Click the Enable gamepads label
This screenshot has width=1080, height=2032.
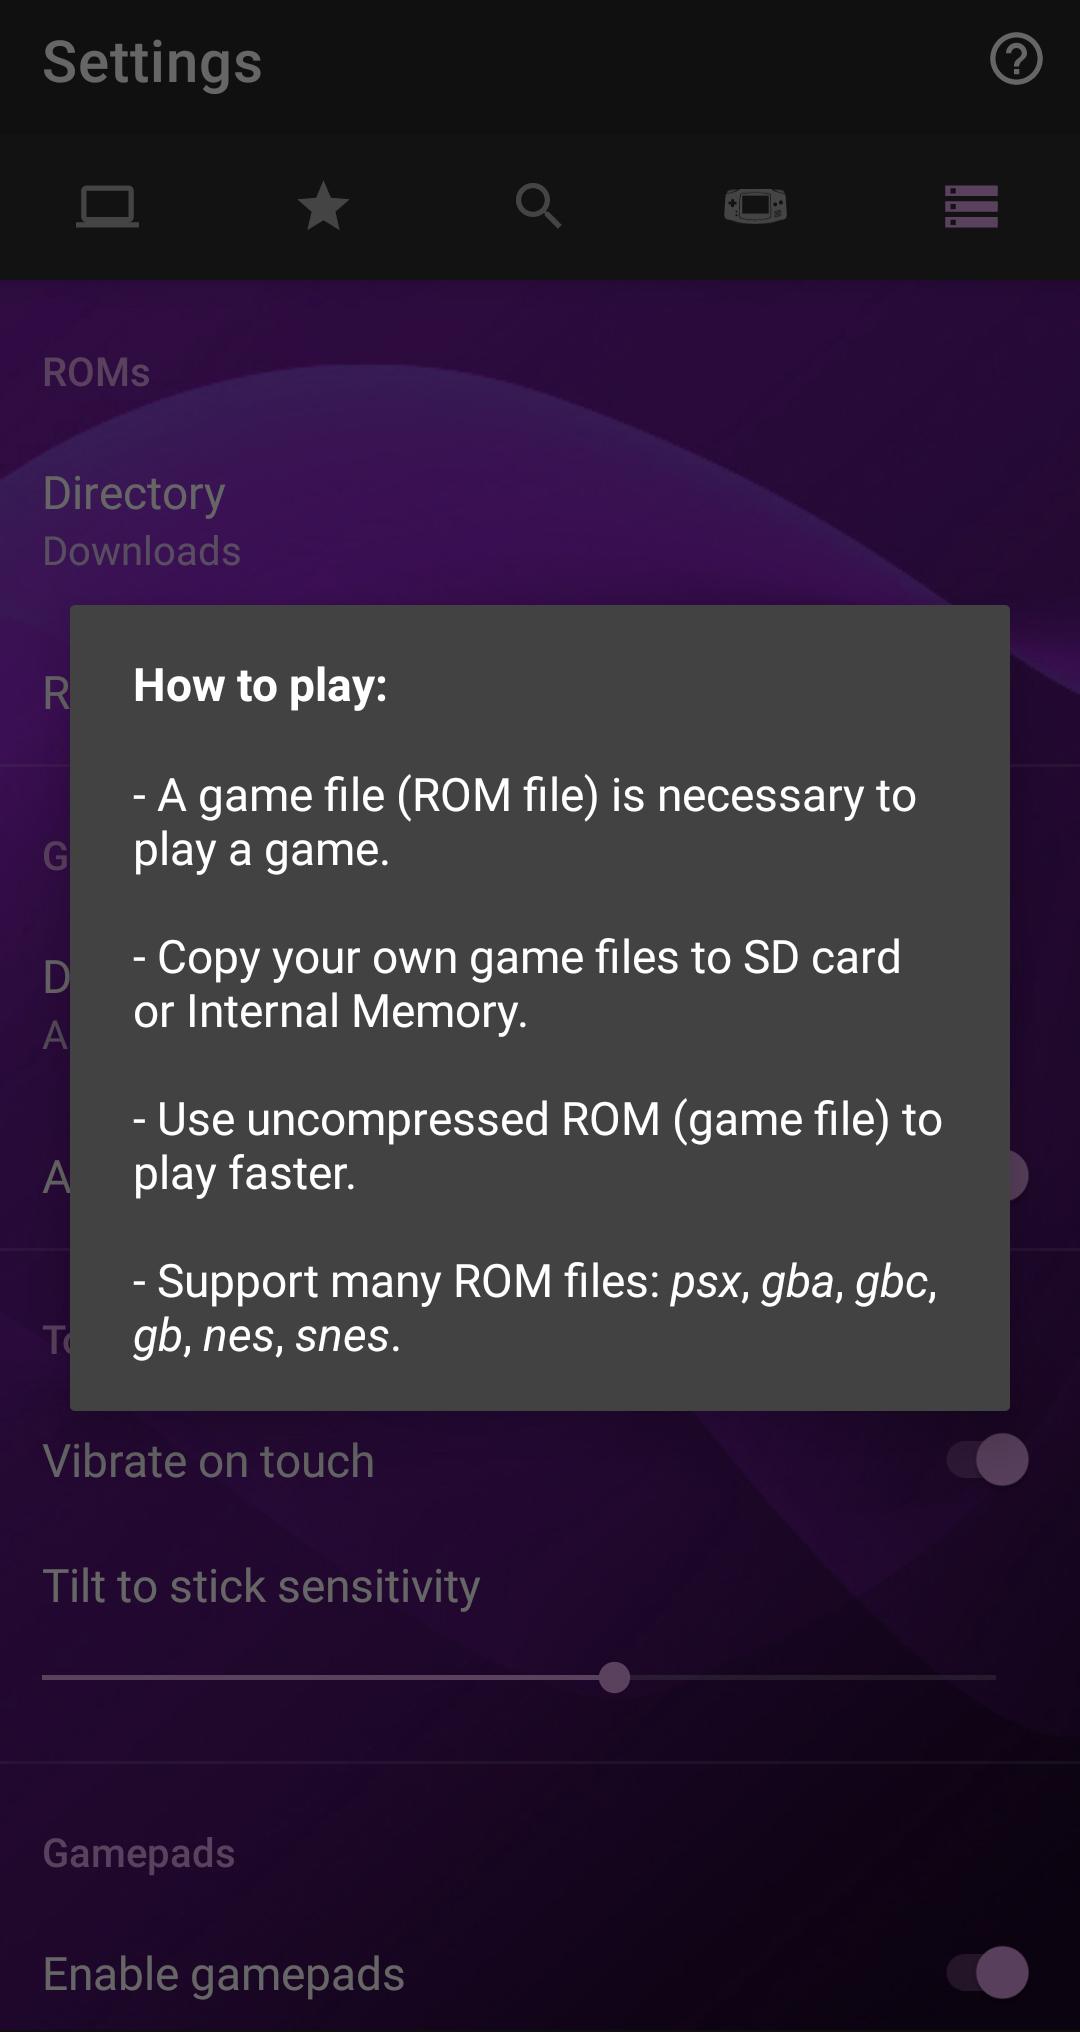(224, 1975)
